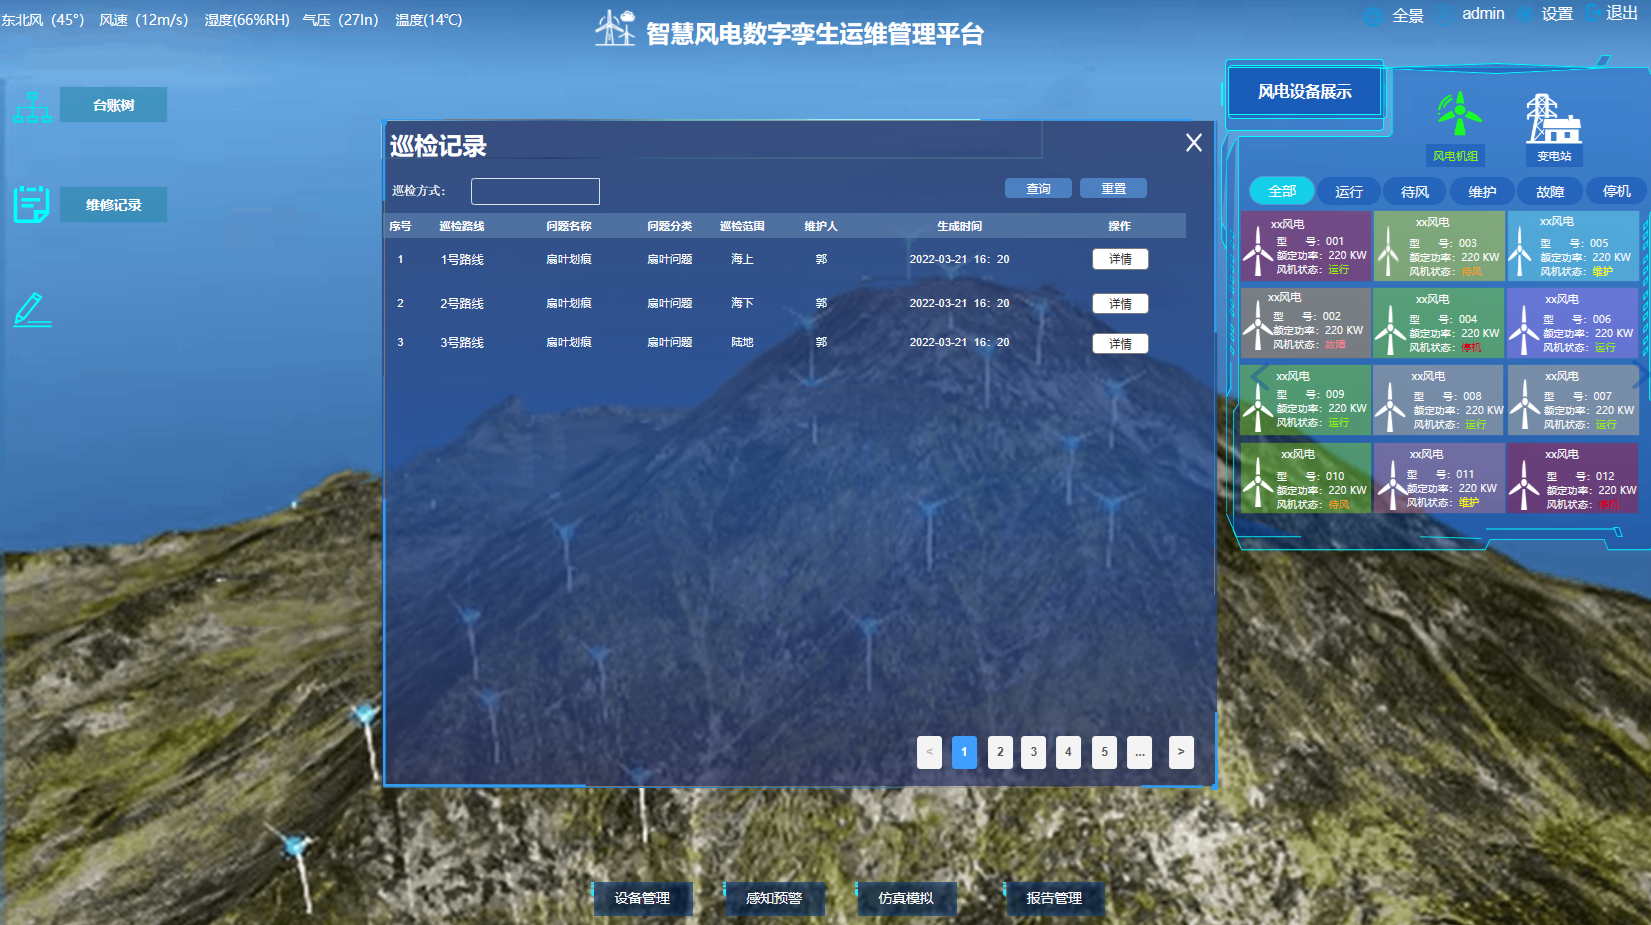Click the 设置 settings icon in header
Viewport: 1651px width, 925px height.
pos(1525,15)
